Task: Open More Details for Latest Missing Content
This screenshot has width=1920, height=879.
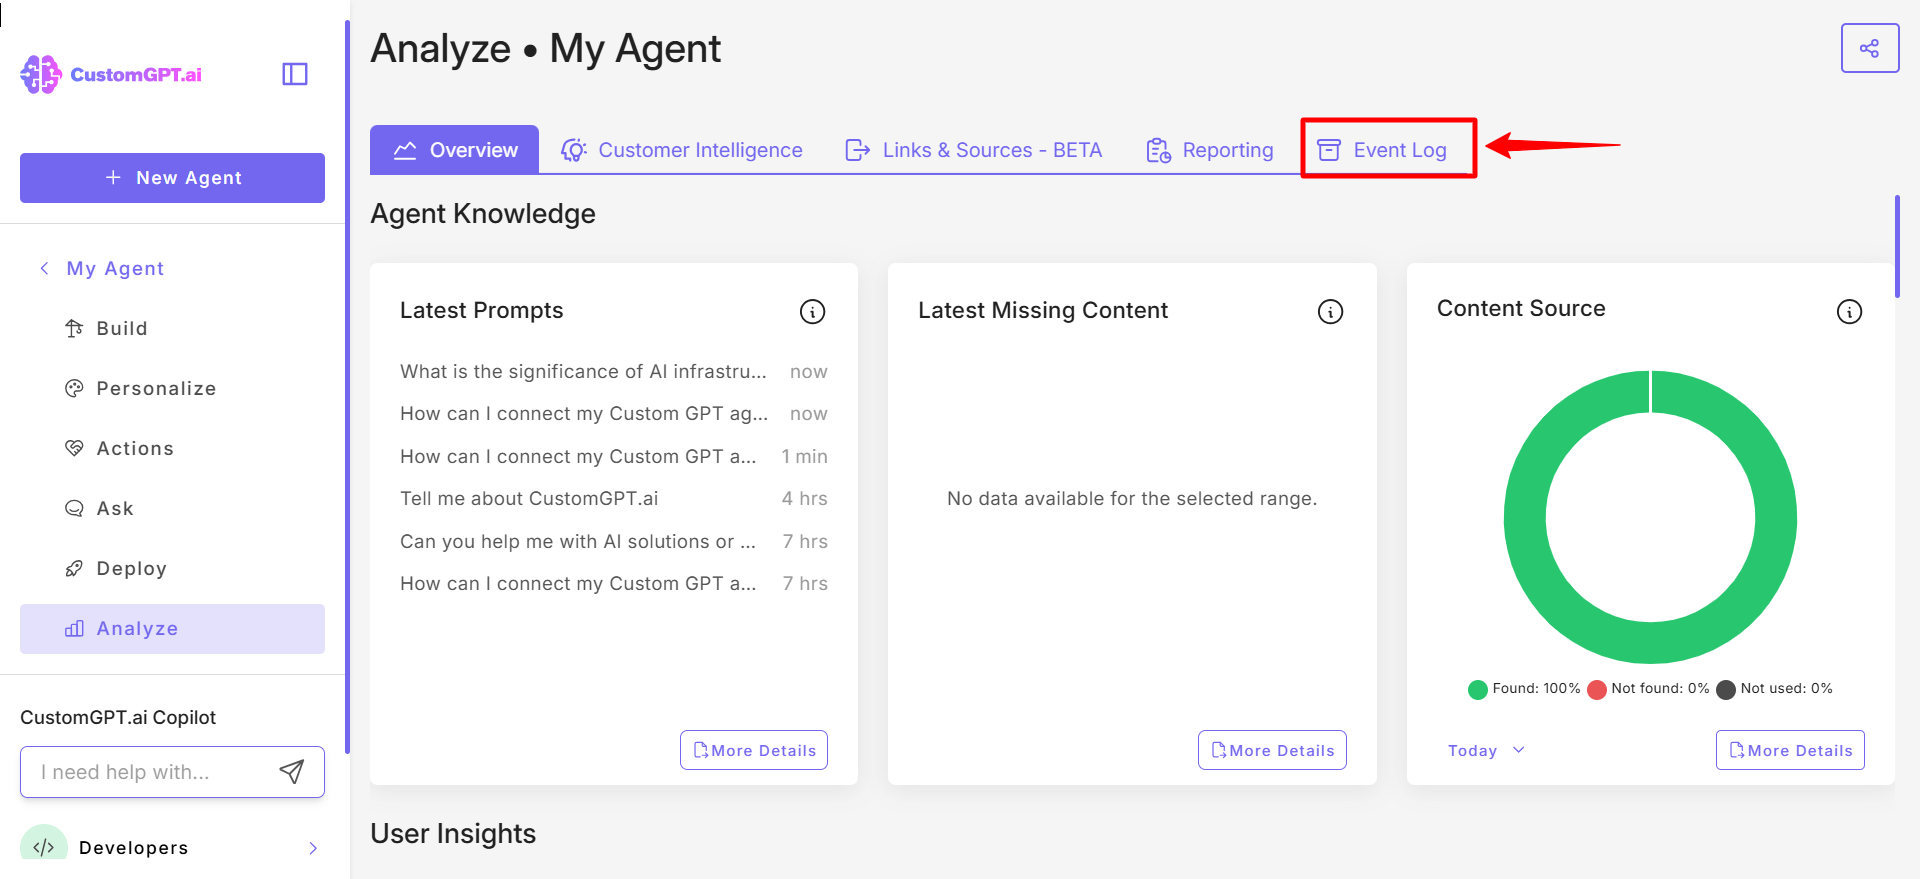Action: click(x=1272, y=750)
